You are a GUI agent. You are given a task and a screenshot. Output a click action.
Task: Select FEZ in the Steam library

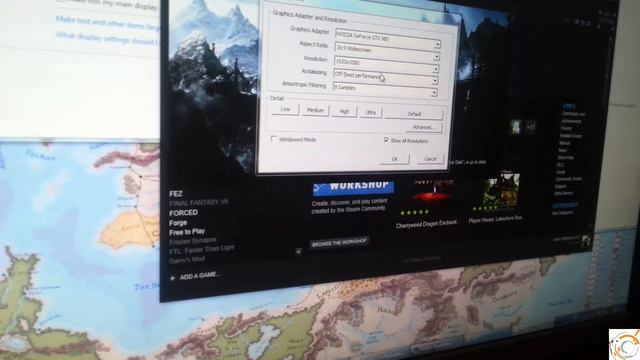click(x=176, y=193)
